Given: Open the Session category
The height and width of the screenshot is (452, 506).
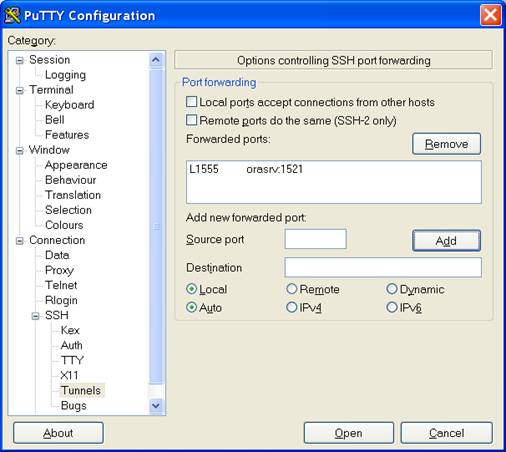Looking at the screenshot, I should point(49,60).
